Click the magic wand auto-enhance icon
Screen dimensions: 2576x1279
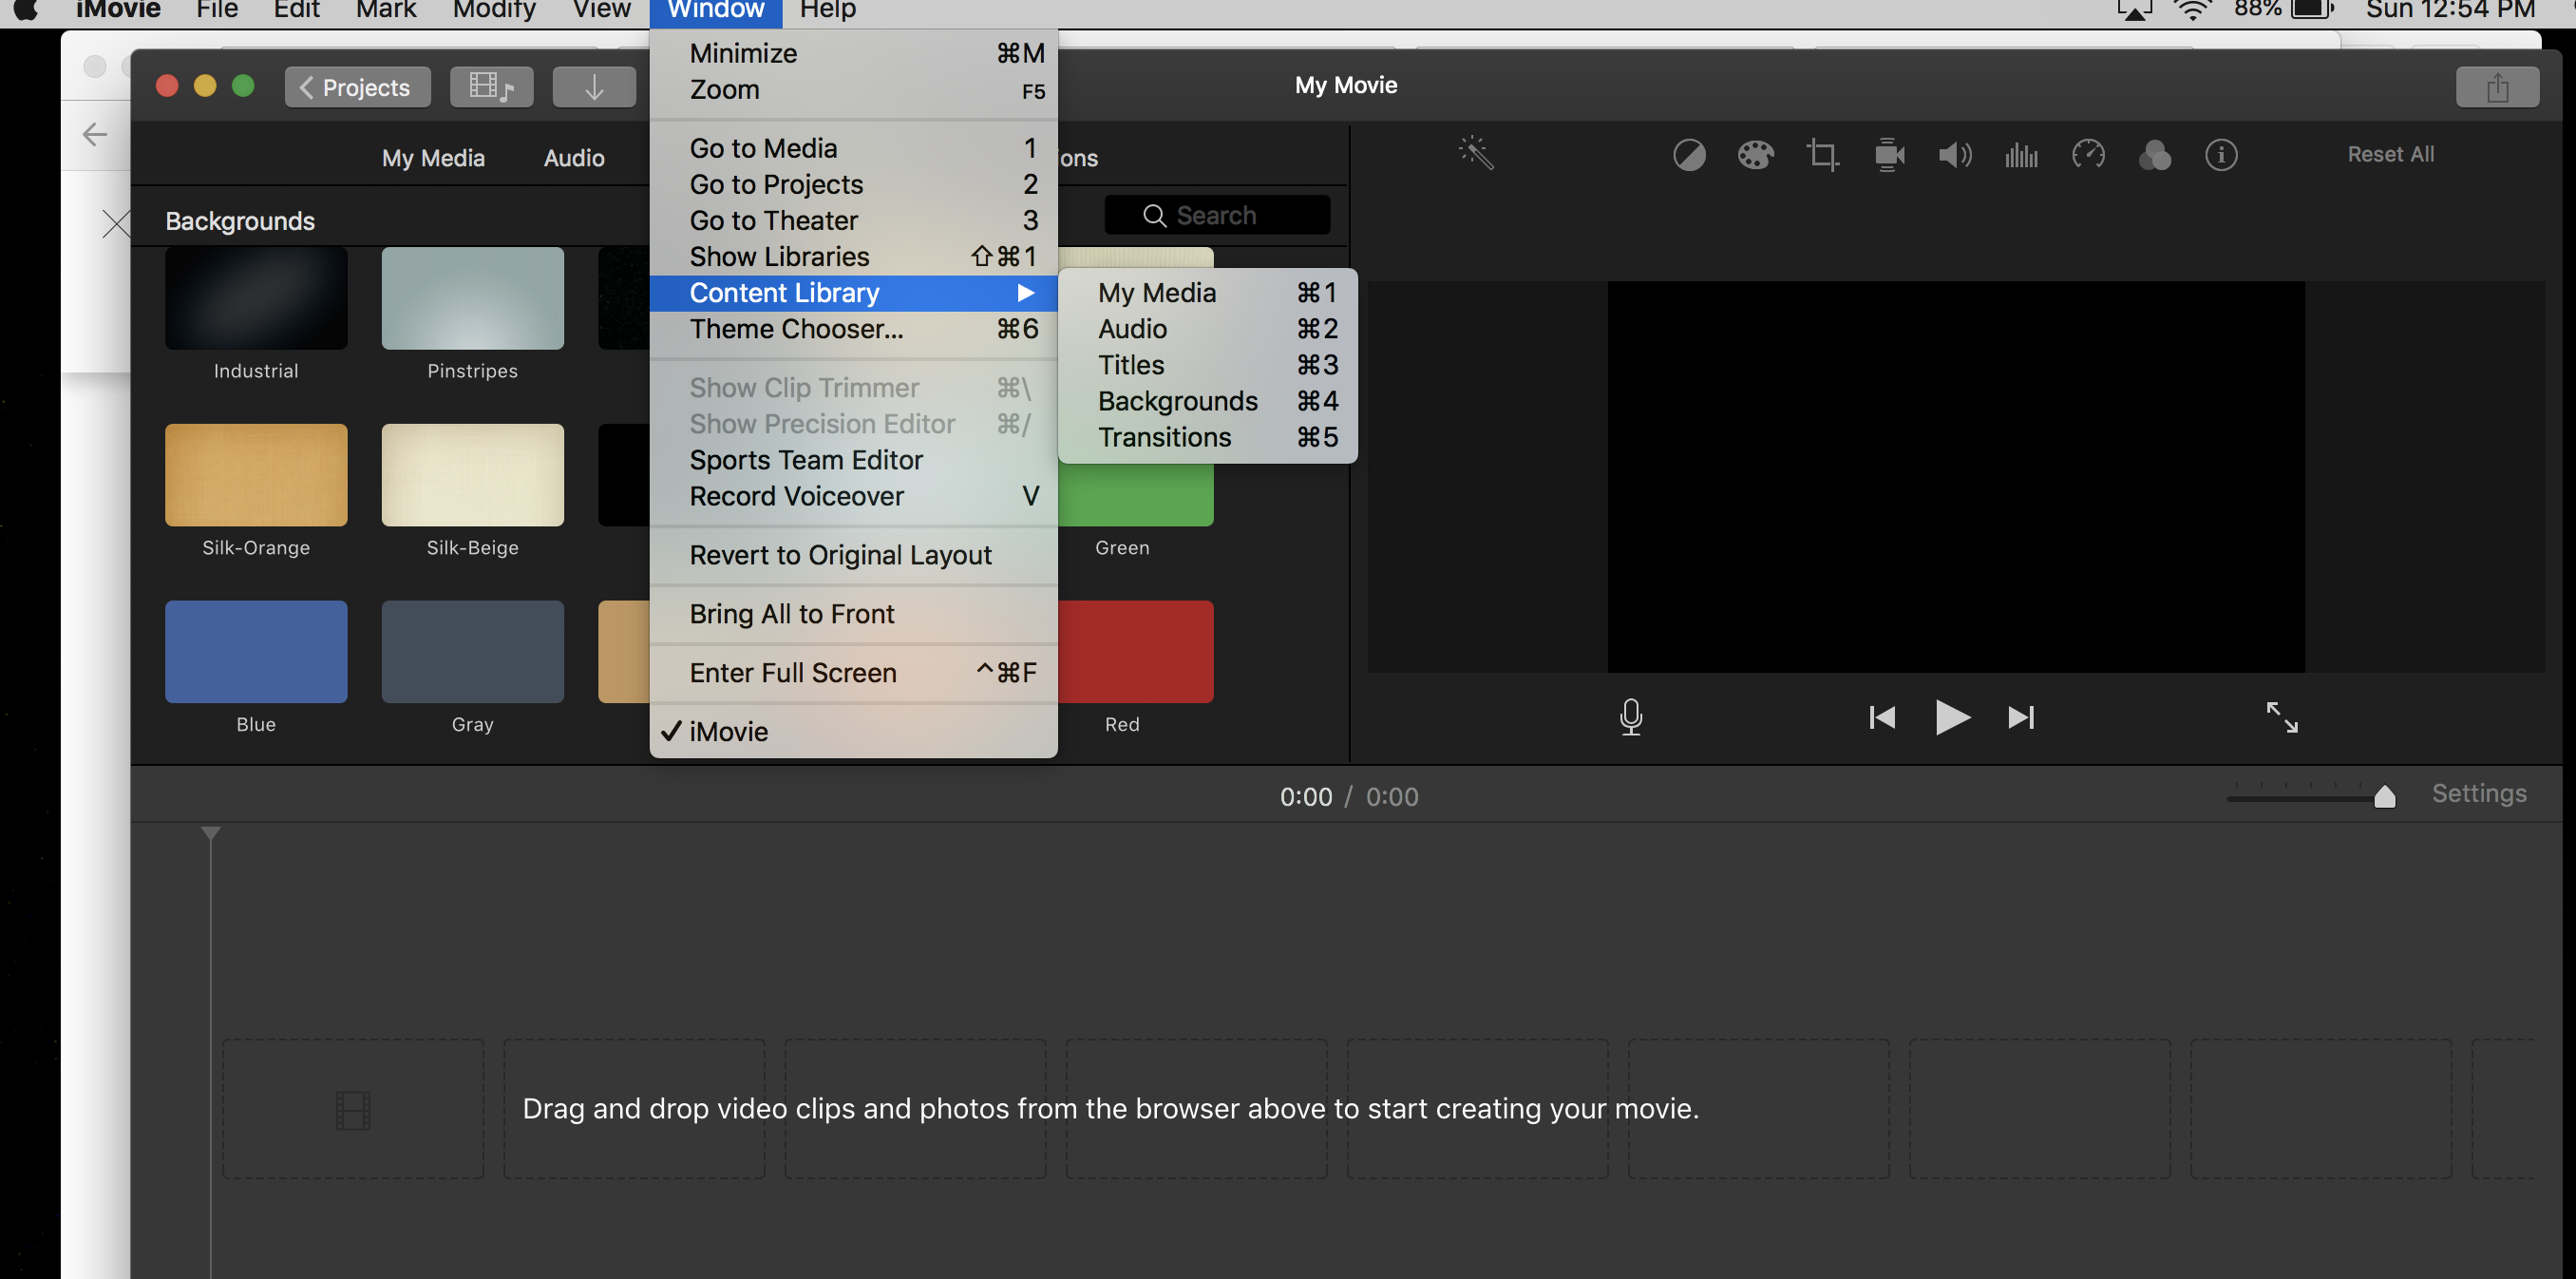tap(1476, 154)
